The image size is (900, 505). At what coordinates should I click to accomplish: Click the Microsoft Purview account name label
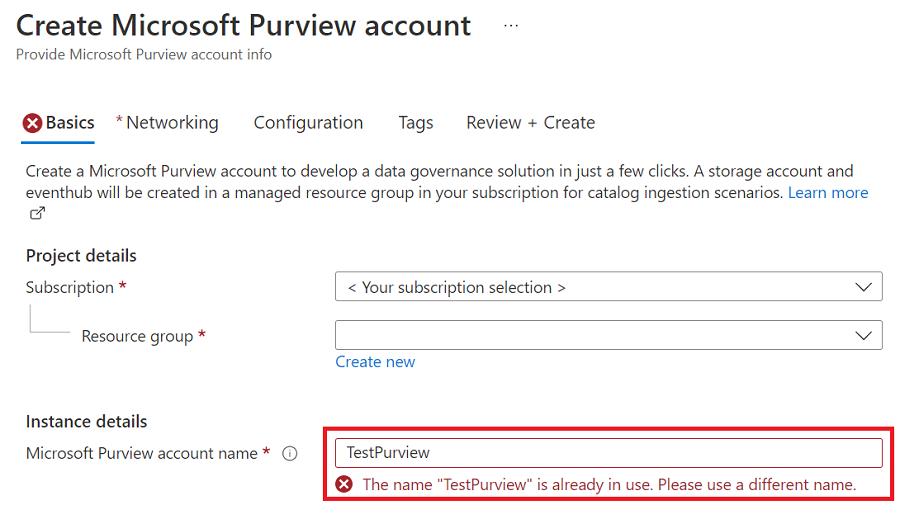tap(142, 453)
